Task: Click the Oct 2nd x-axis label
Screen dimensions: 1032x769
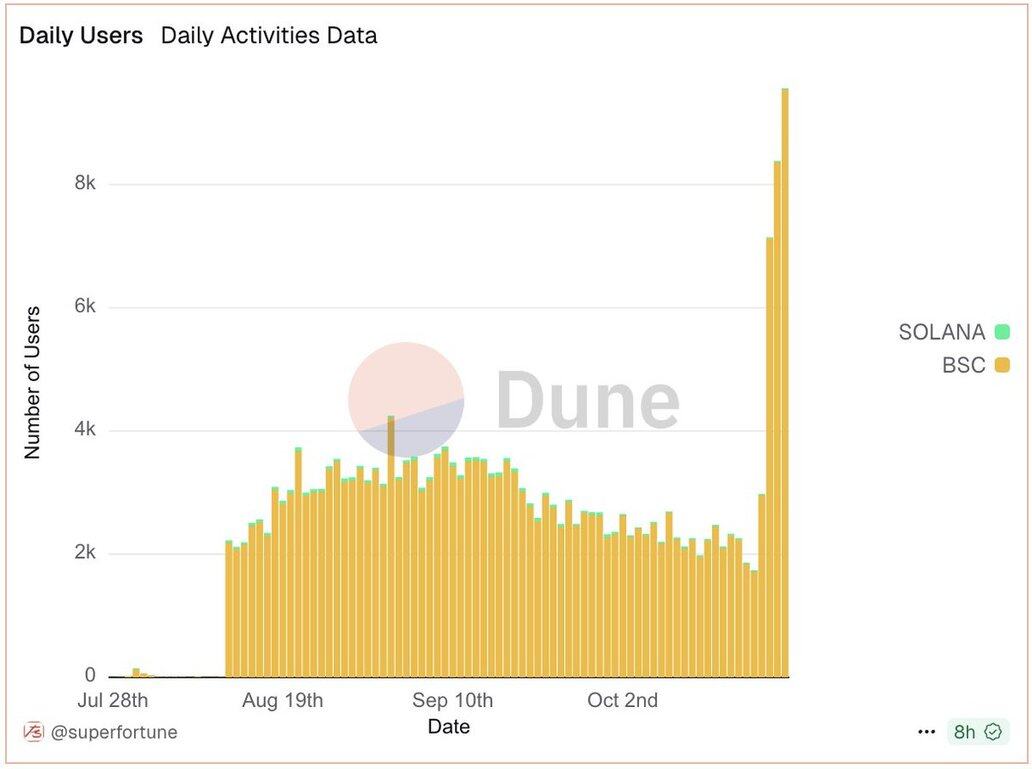Action: tap(623, 700)
